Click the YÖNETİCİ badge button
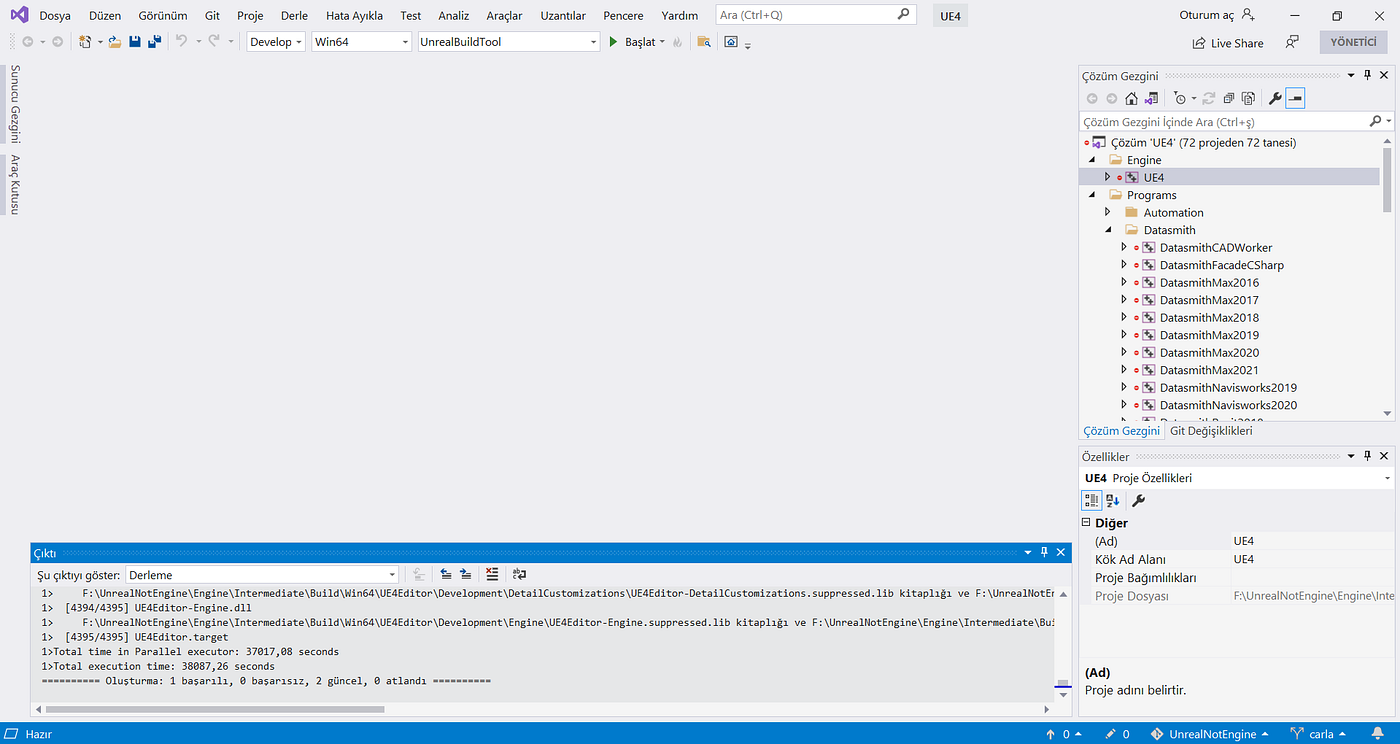 pyautogui.click(x=1354, y=42)
